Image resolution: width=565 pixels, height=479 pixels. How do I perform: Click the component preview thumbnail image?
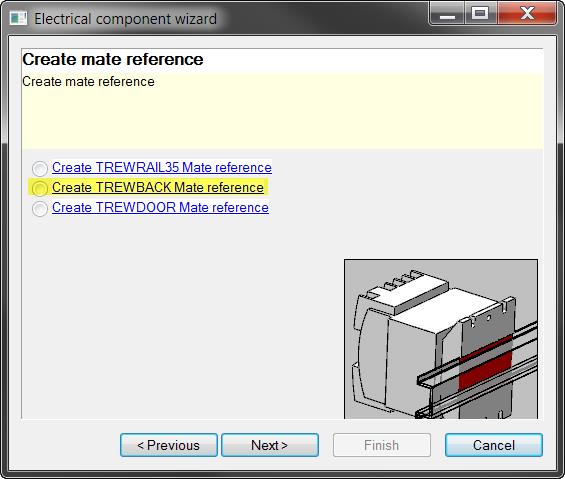click(x=441, y=339)
